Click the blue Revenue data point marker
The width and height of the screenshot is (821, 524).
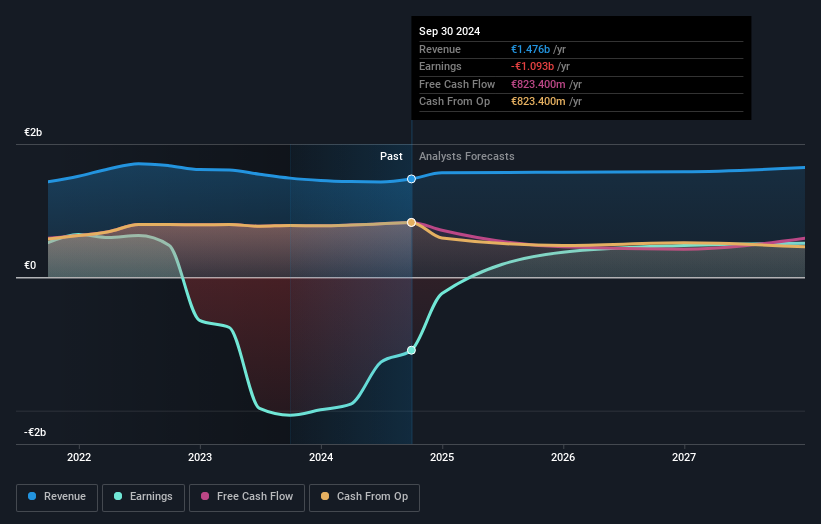pos(412,179)
